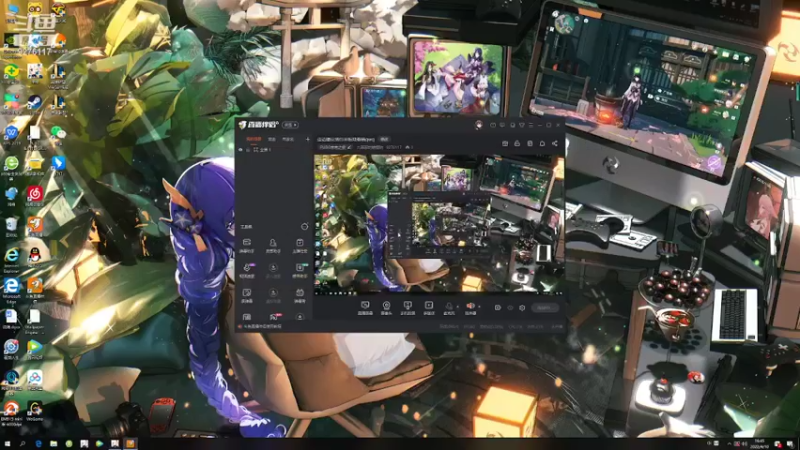
Task: Click the round settings icon on the tools header
Action: [305, 226]
